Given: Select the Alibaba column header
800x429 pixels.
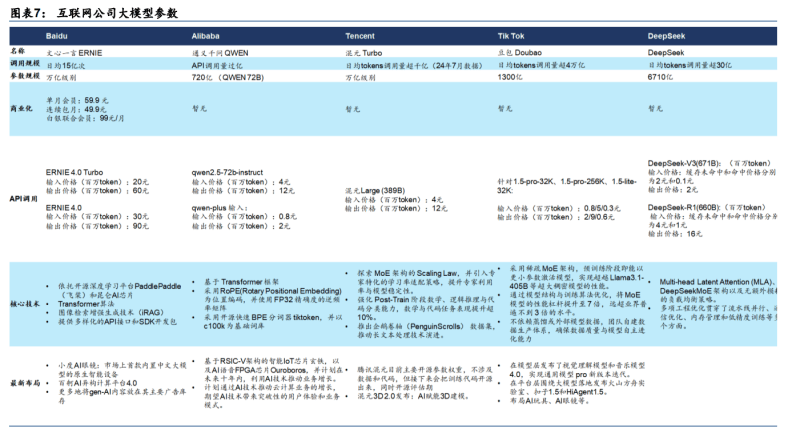Looking at the screenshot, I should tap(206, 36).
